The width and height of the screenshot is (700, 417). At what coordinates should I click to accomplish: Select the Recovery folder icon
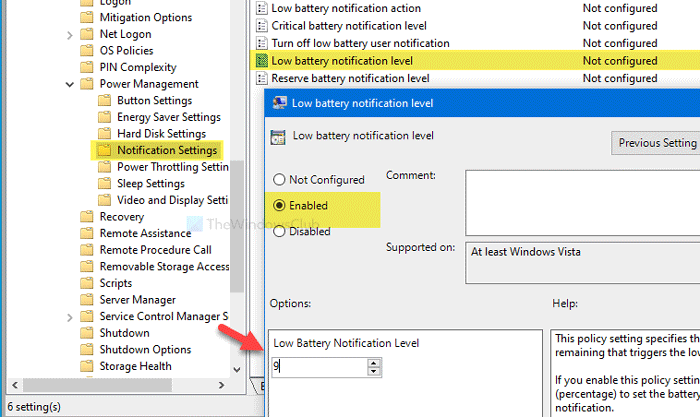click(87, 216)
